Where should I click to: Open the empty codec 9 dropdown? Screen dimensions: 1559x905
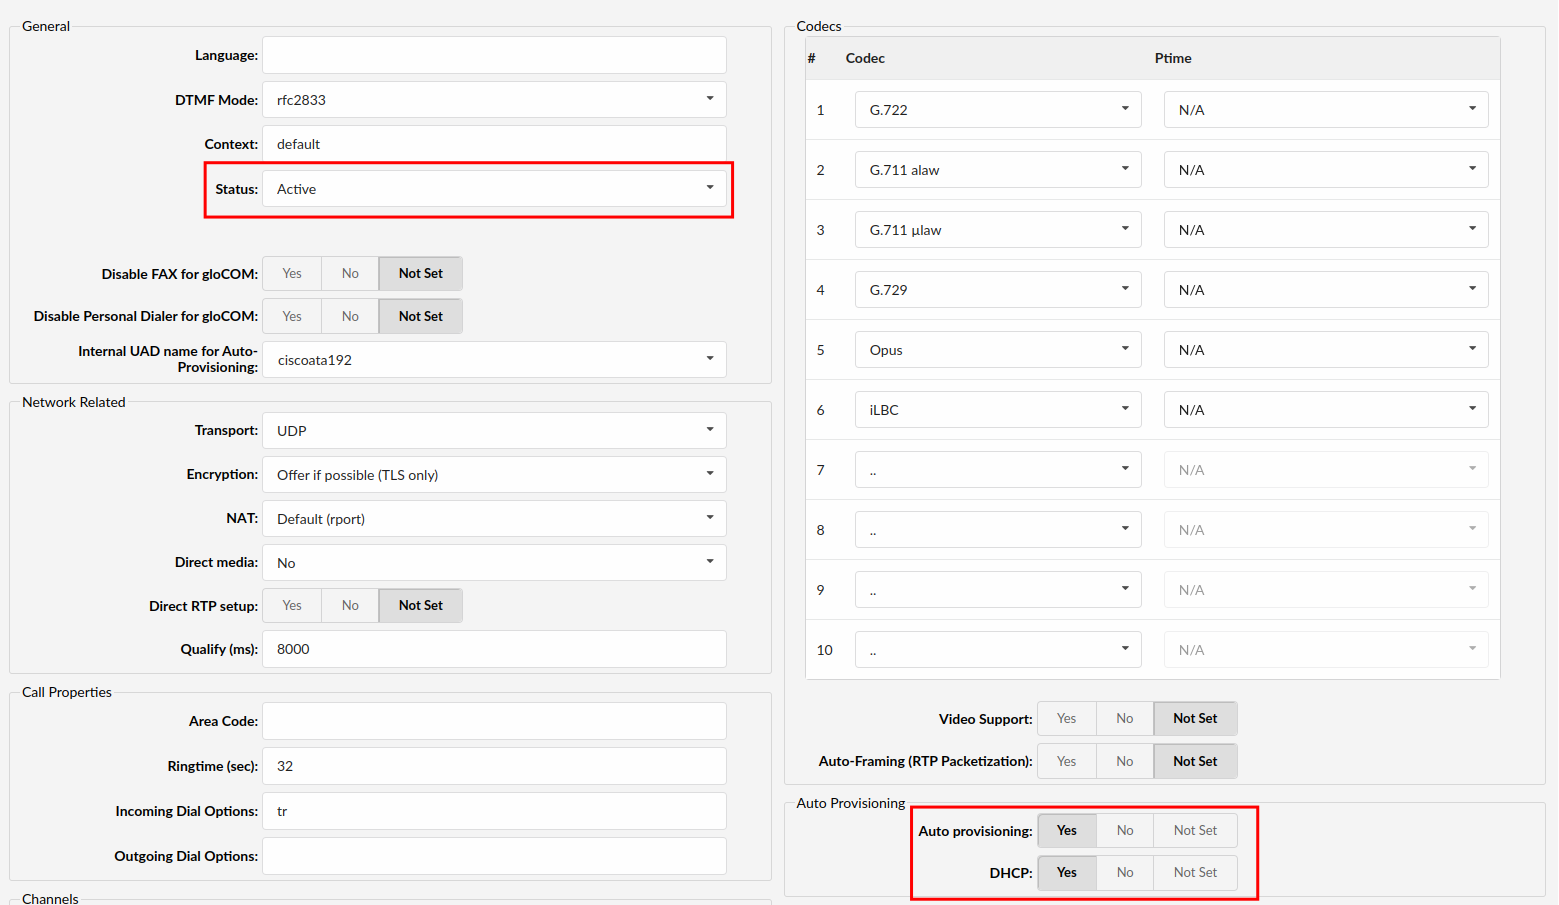(998, 590)
